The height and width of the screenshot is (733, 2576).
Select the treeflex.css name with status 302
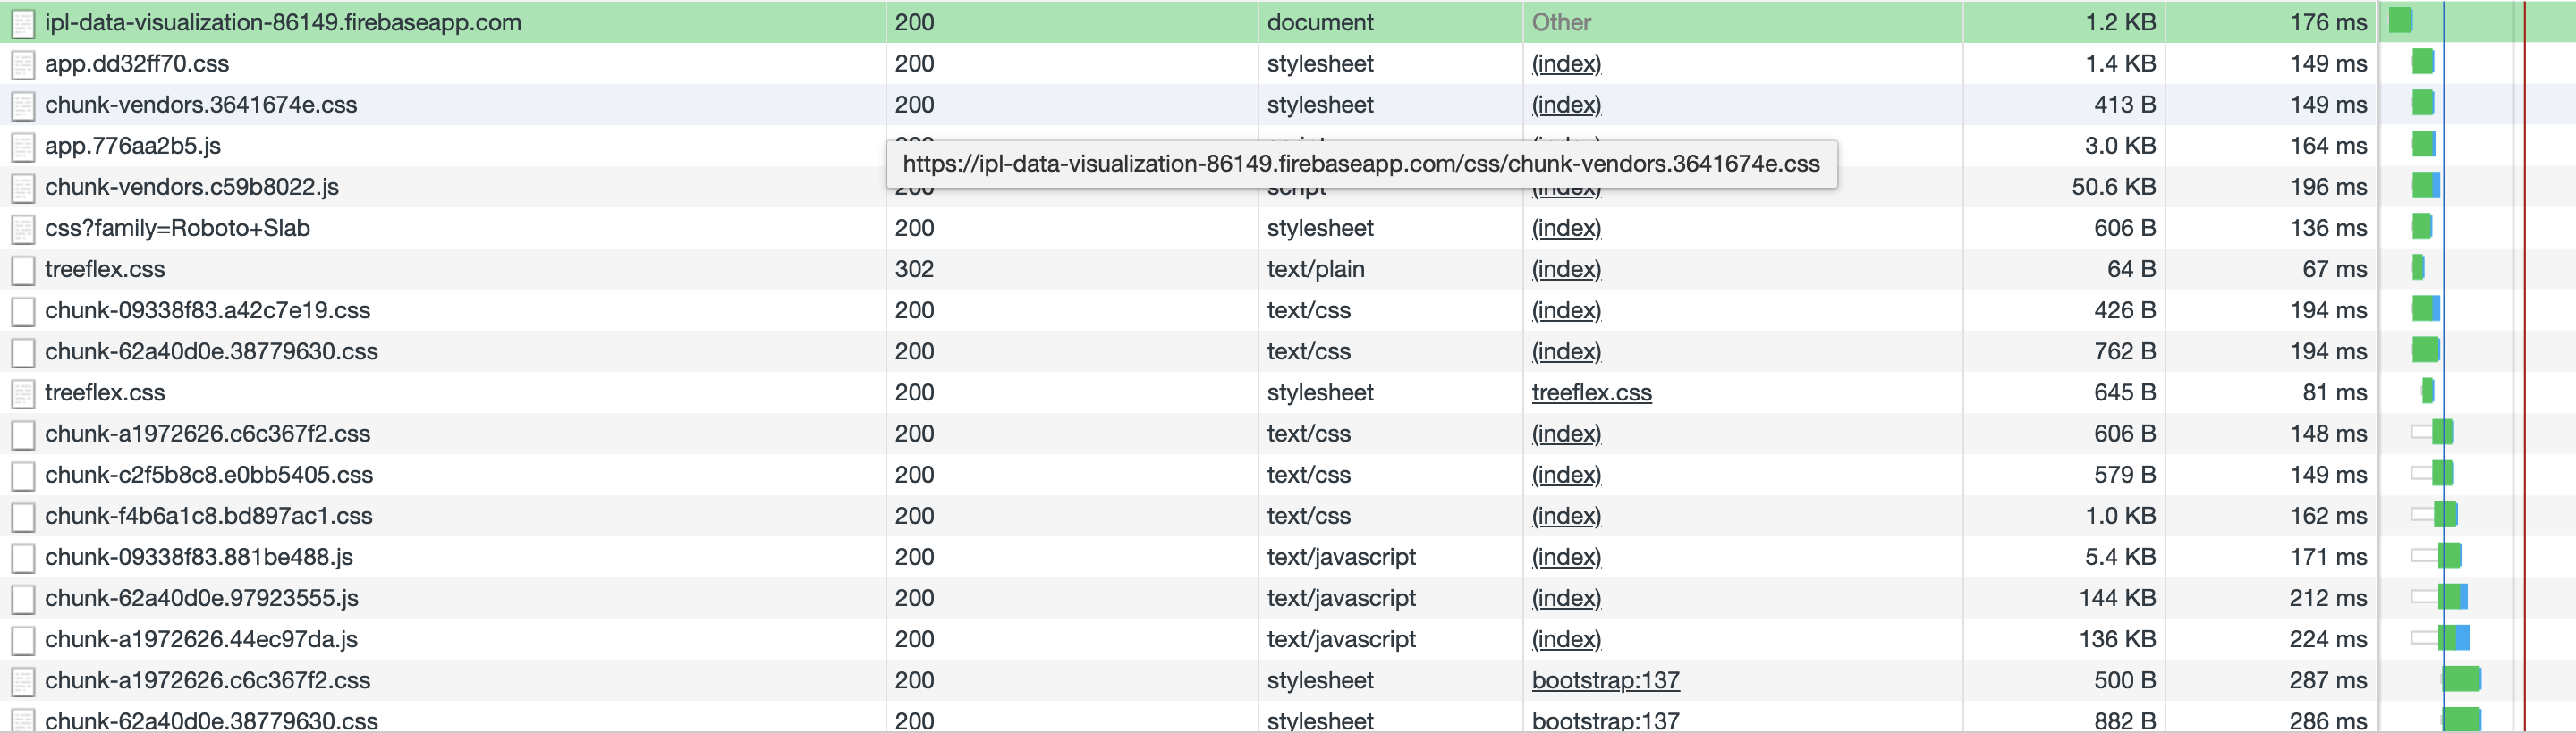105,269
